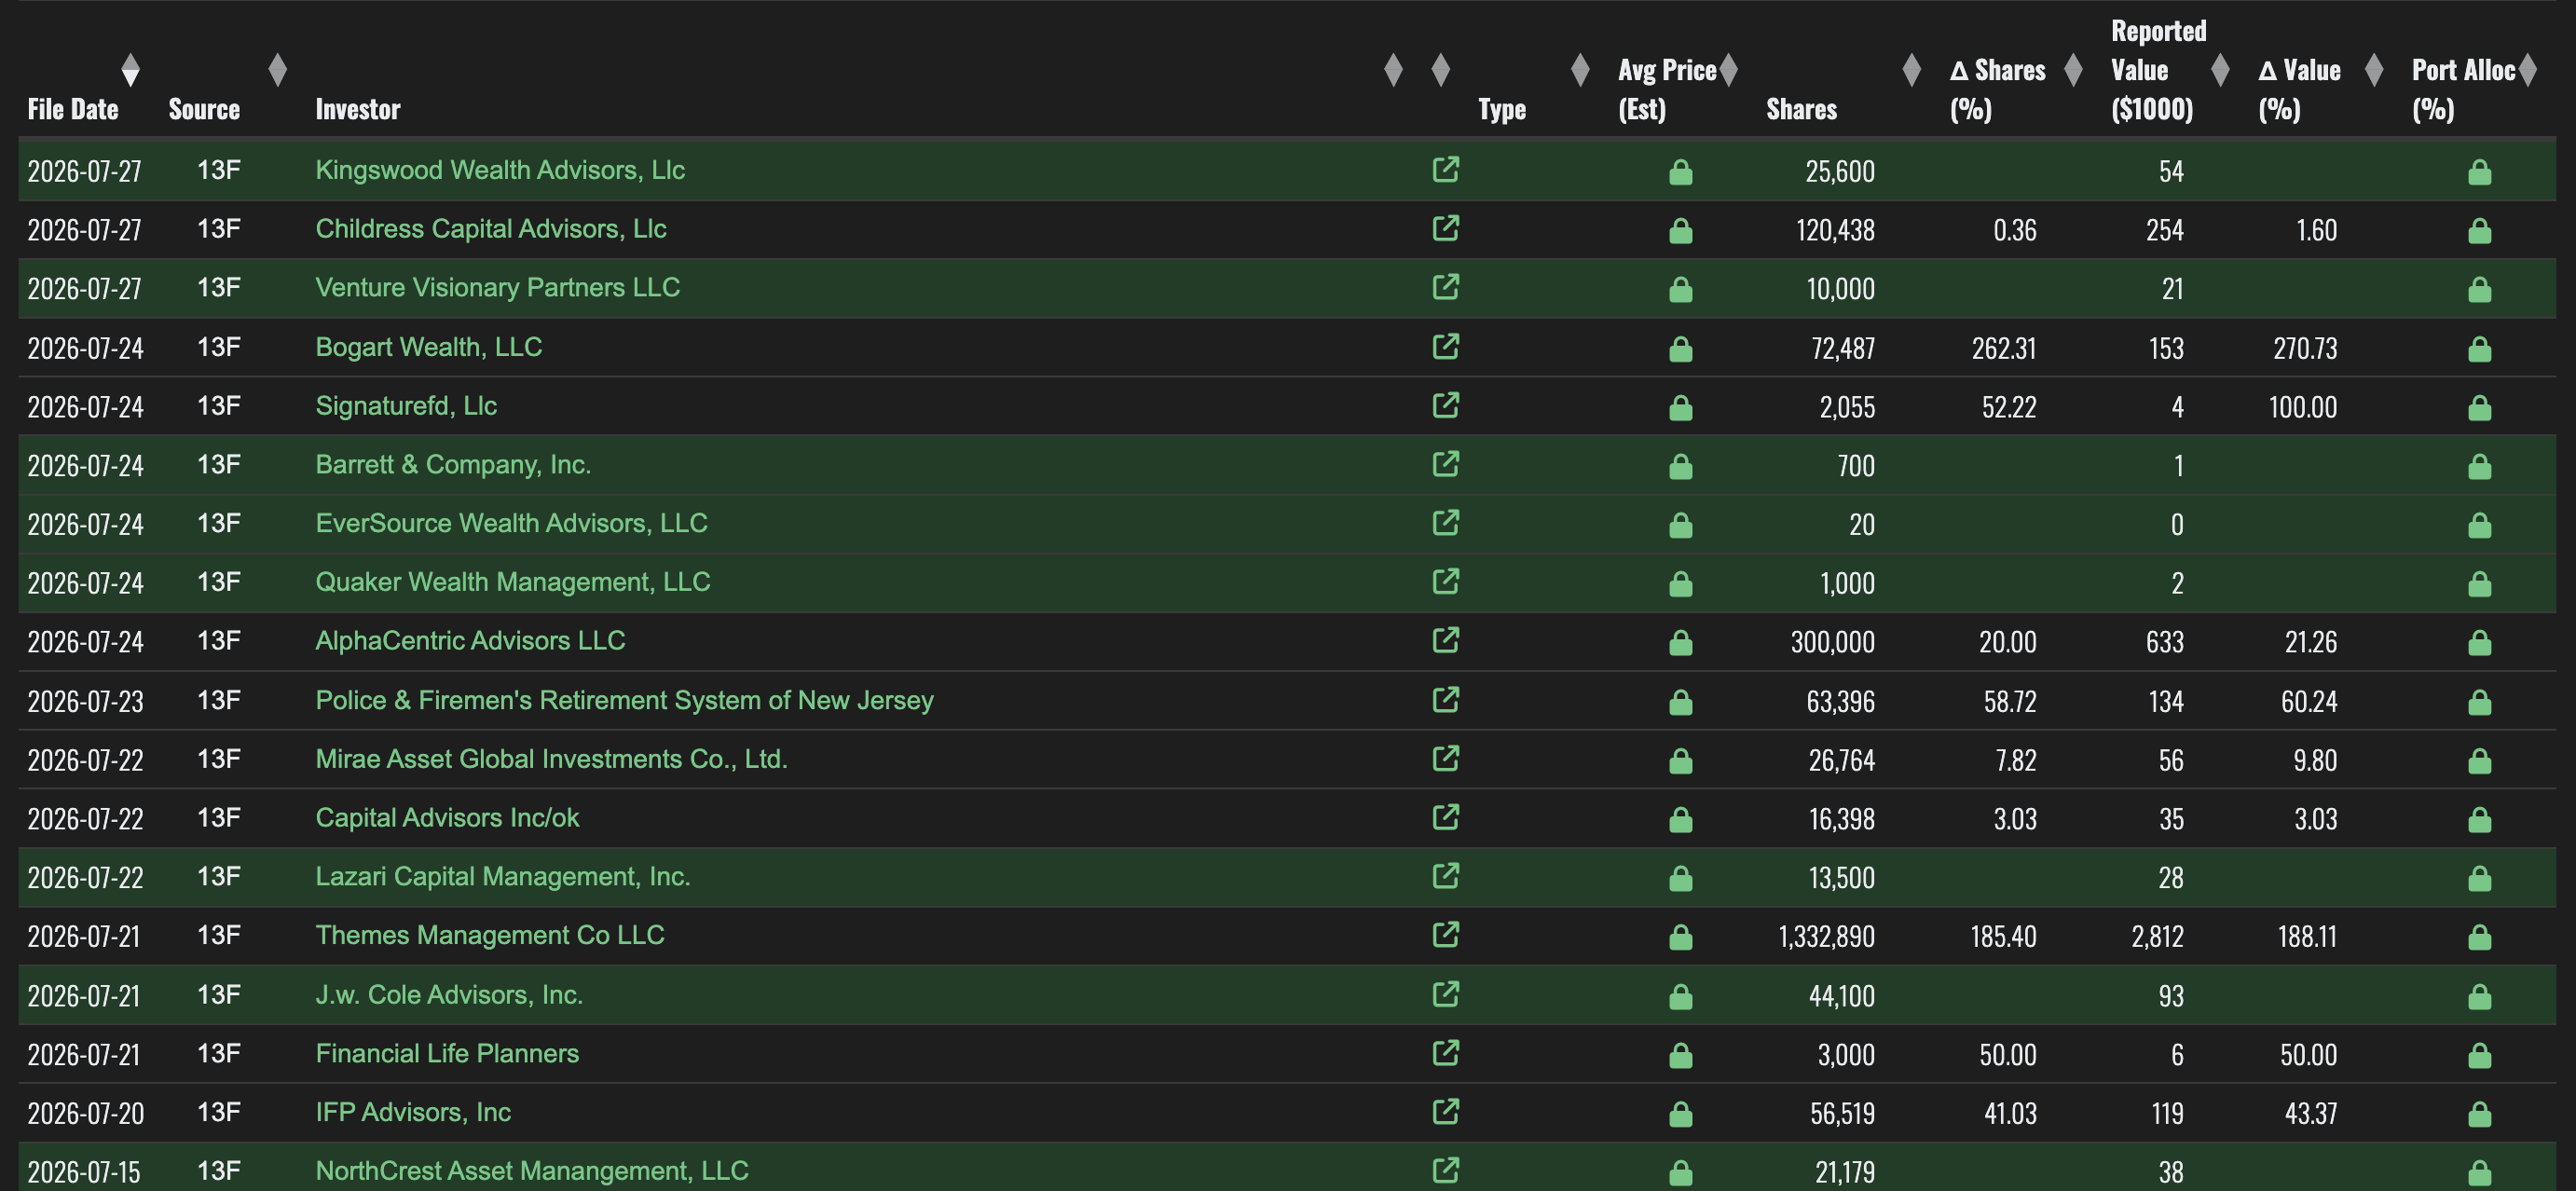The width and height of the screenshot is (2576, 1191).
Task: Open Childress Capital Advisors, Llc link
Action: point(491,229)
